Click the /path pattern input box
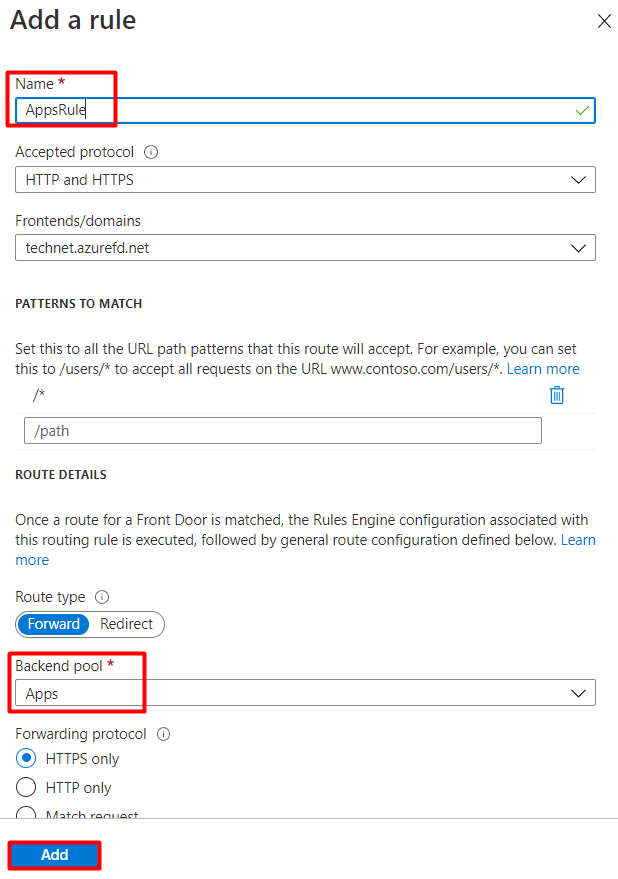The height and width of the screenshot is (879, 618). [282, 431]
